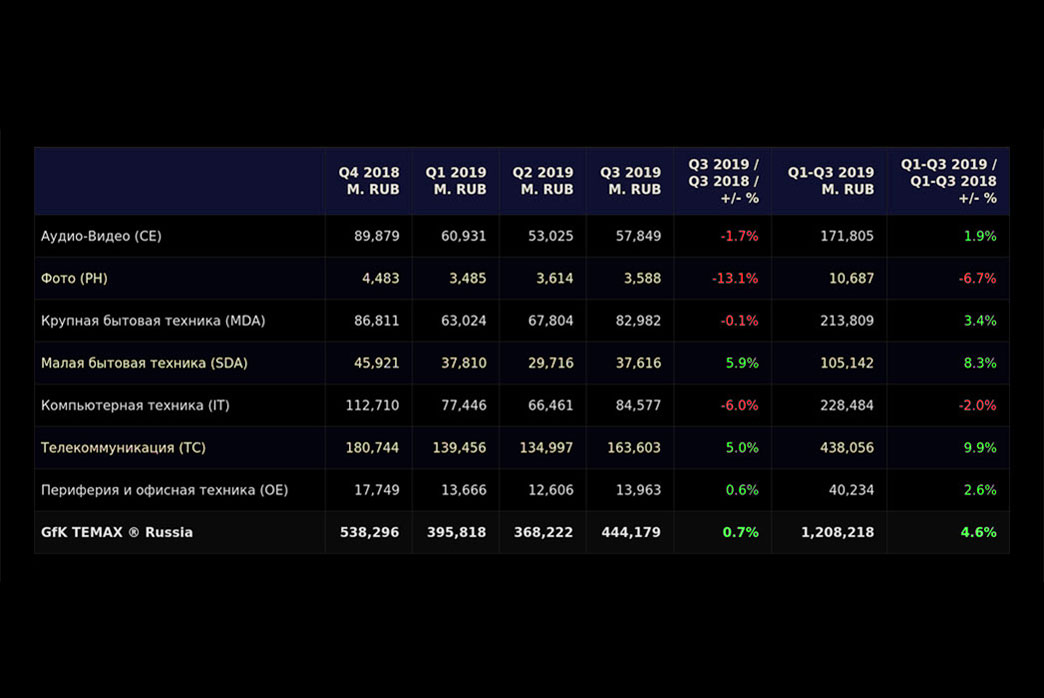This screenshot has height=698, width=1044.
Task: Click the value 89,879 in the CE row
Action: coord(377,236)
